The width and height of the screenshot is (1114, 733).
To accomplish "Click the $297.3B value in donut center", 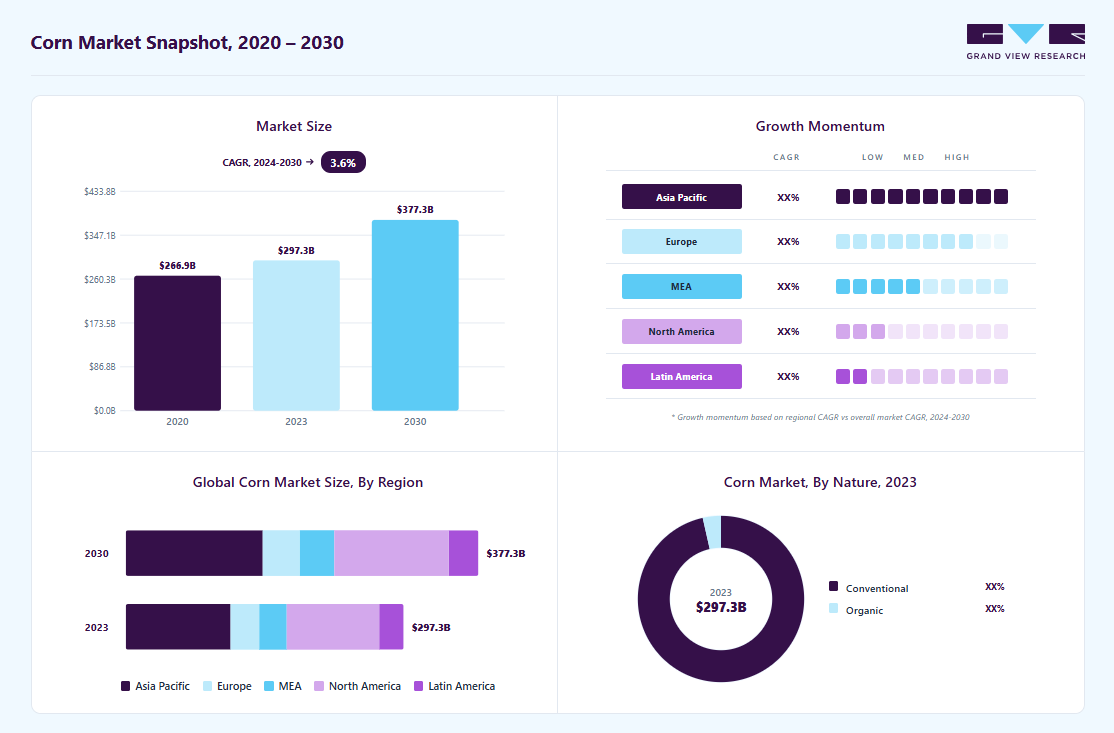I will coord(721,607).
